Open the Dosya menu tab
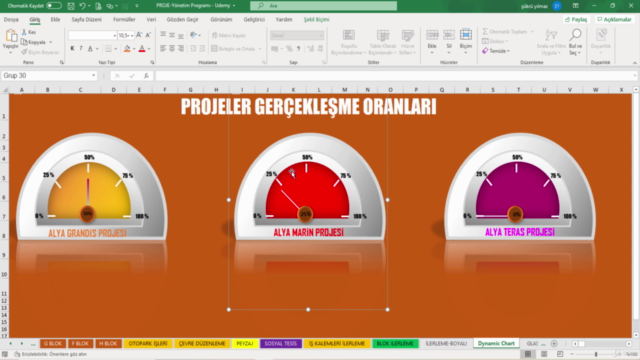This screenshot has width=640, height=360. (x=11, y=19)
